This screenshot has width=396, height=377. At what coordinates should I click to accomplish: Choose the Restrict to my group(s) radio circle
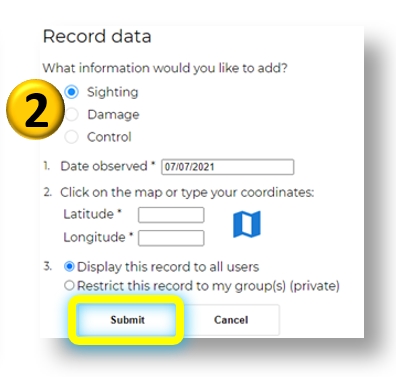[69, 285]
